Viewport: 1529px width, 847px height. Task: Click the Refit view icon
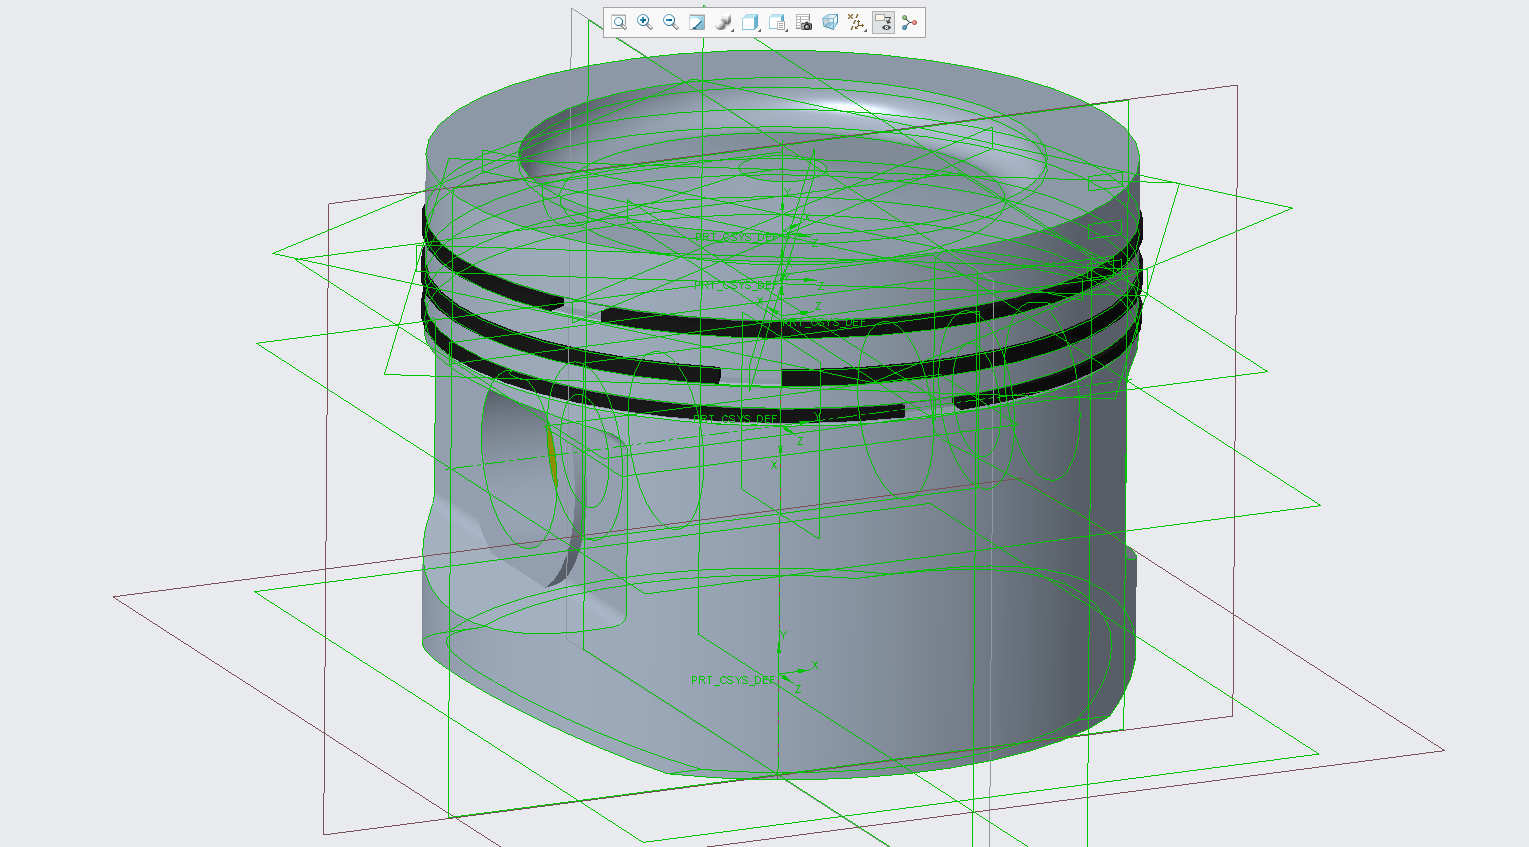click(x=619, y=22)
